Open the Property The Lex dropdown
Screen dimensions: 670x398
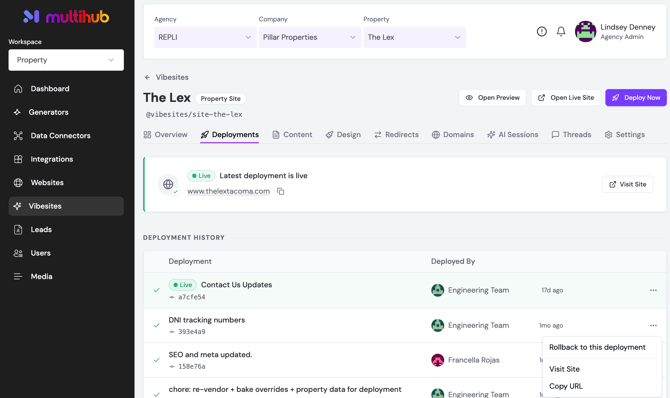(x=414, y=37)
